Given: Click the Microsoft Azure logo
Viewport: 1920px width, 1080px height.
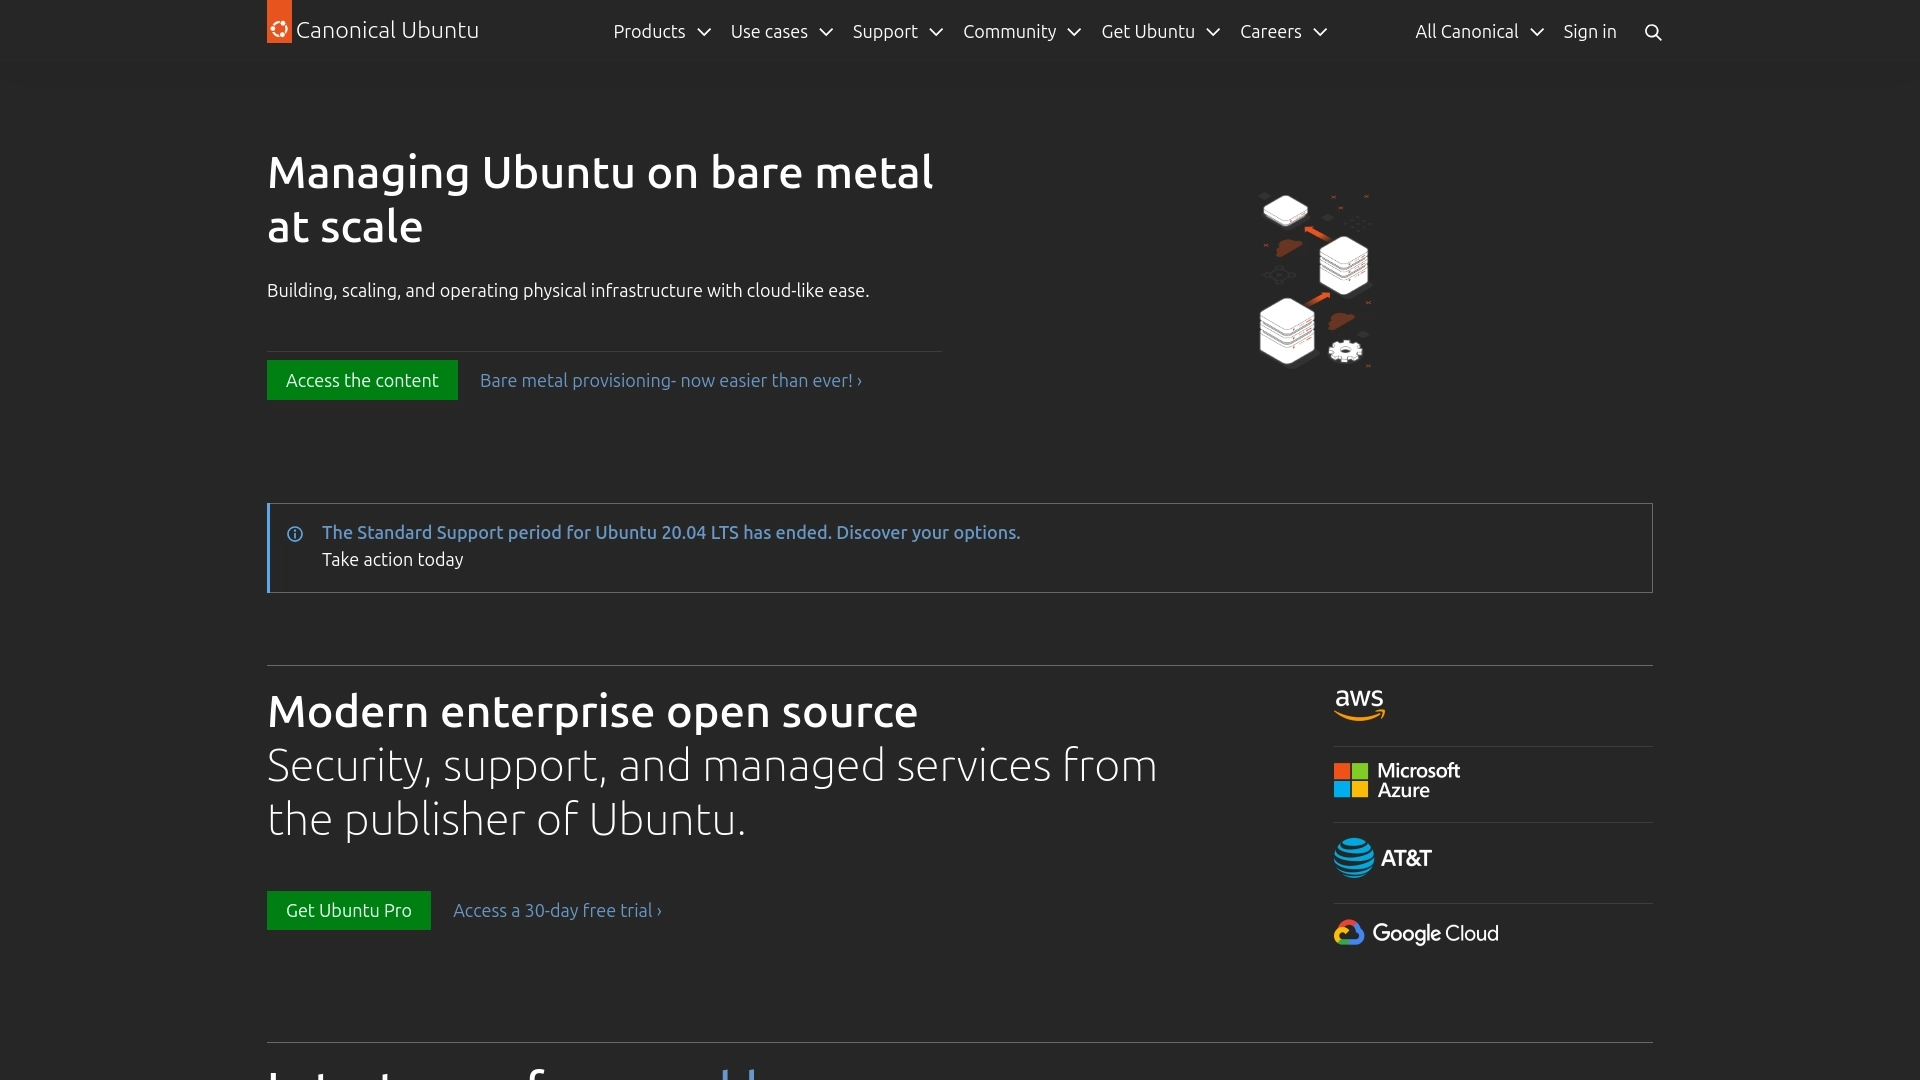Looking at the screenshot, I should 1397,780.
